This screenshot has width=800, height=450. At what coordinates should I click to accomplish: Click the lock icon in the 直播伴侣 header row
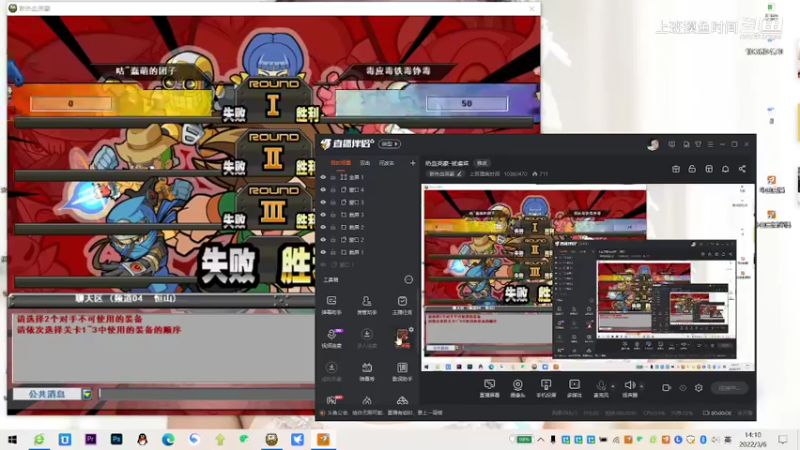(x=692, y=169)
